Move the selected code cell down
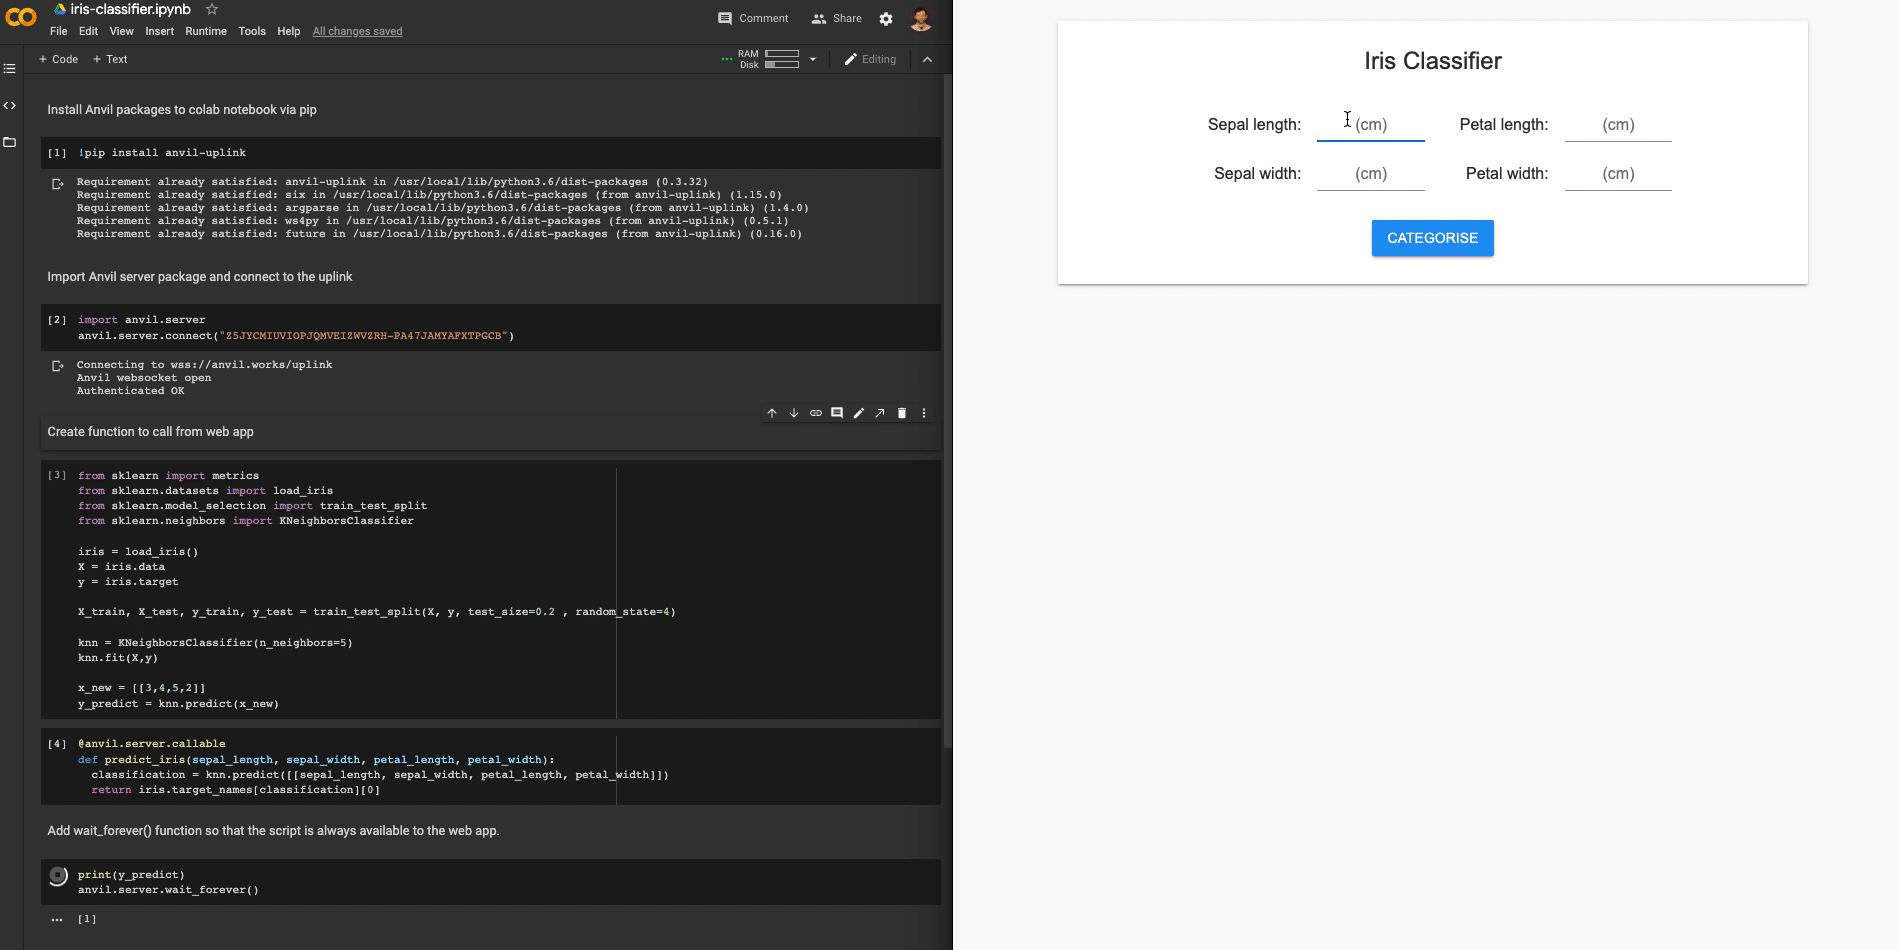Image resolution: width=1900 pixels, height=950 pixels. tap(793, 412)
